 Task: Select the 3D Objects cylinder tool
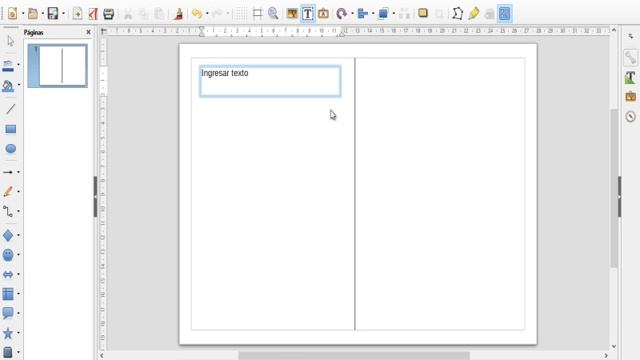[8, 353]
